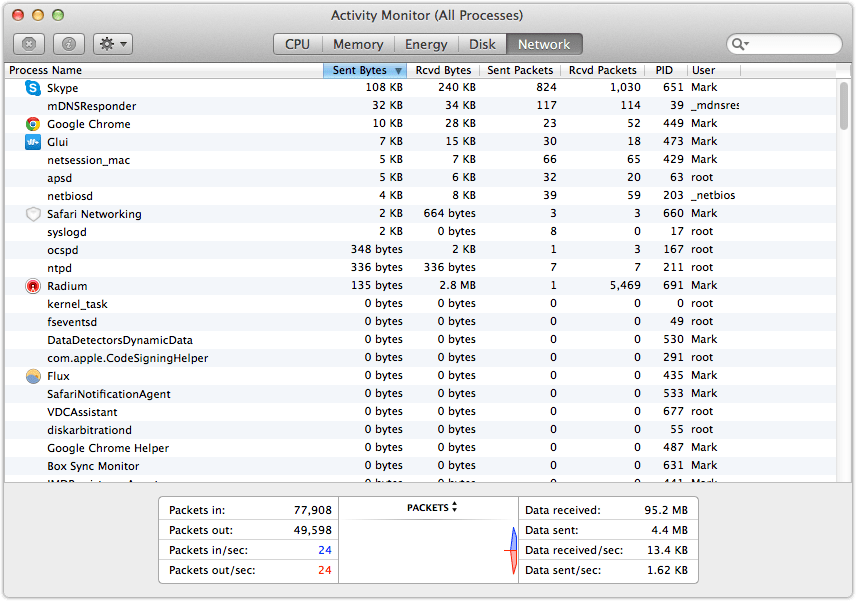Click blue Packets in/sec value
Viewport: 856px width, 601px height.
pyautogui.click(x=325, y=550)
